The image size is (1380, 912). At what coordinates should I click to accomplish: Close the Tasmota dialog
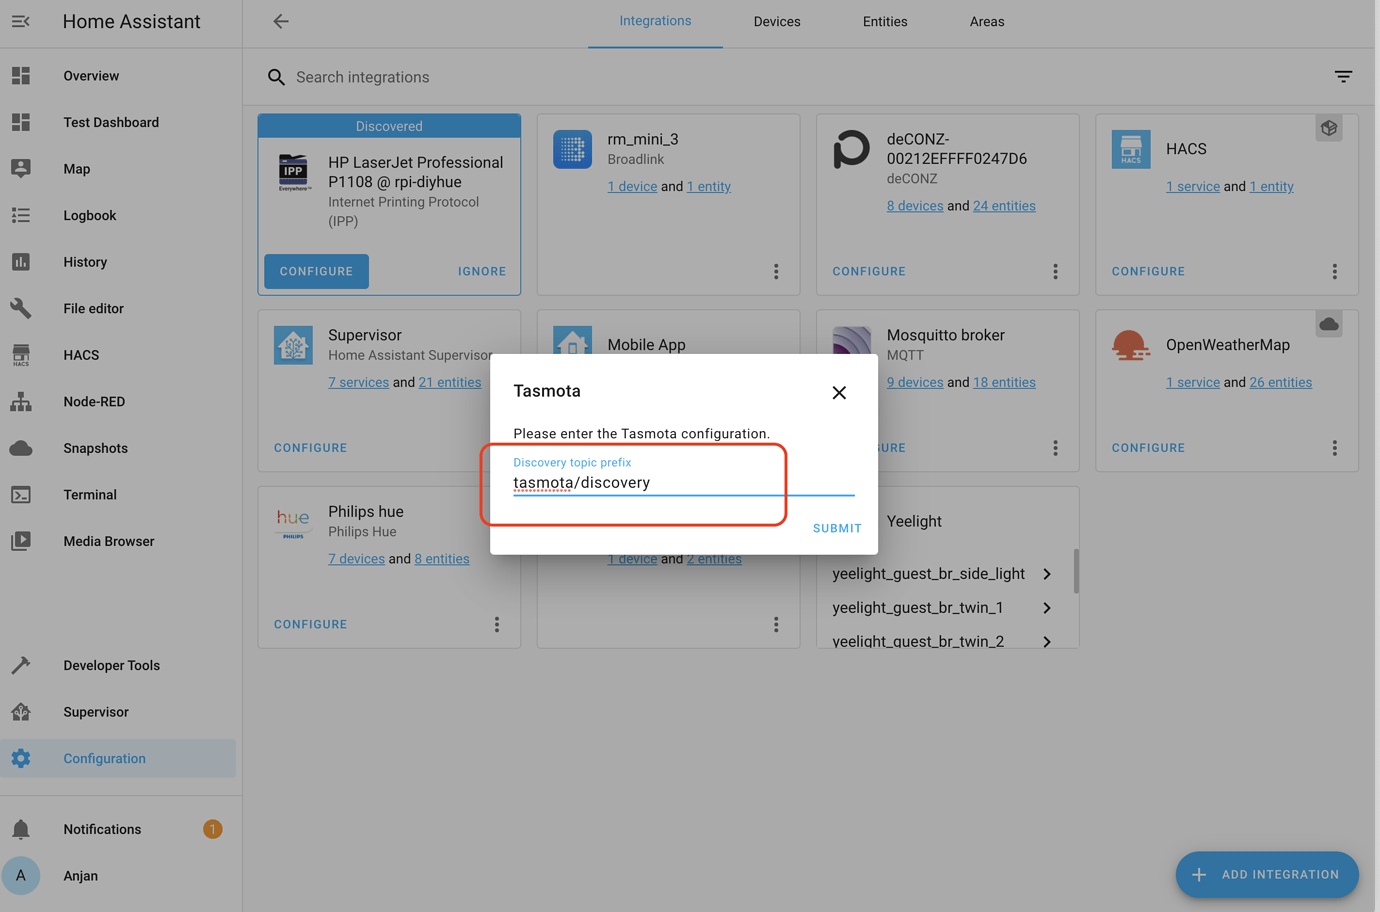click(x=839, y=393)
